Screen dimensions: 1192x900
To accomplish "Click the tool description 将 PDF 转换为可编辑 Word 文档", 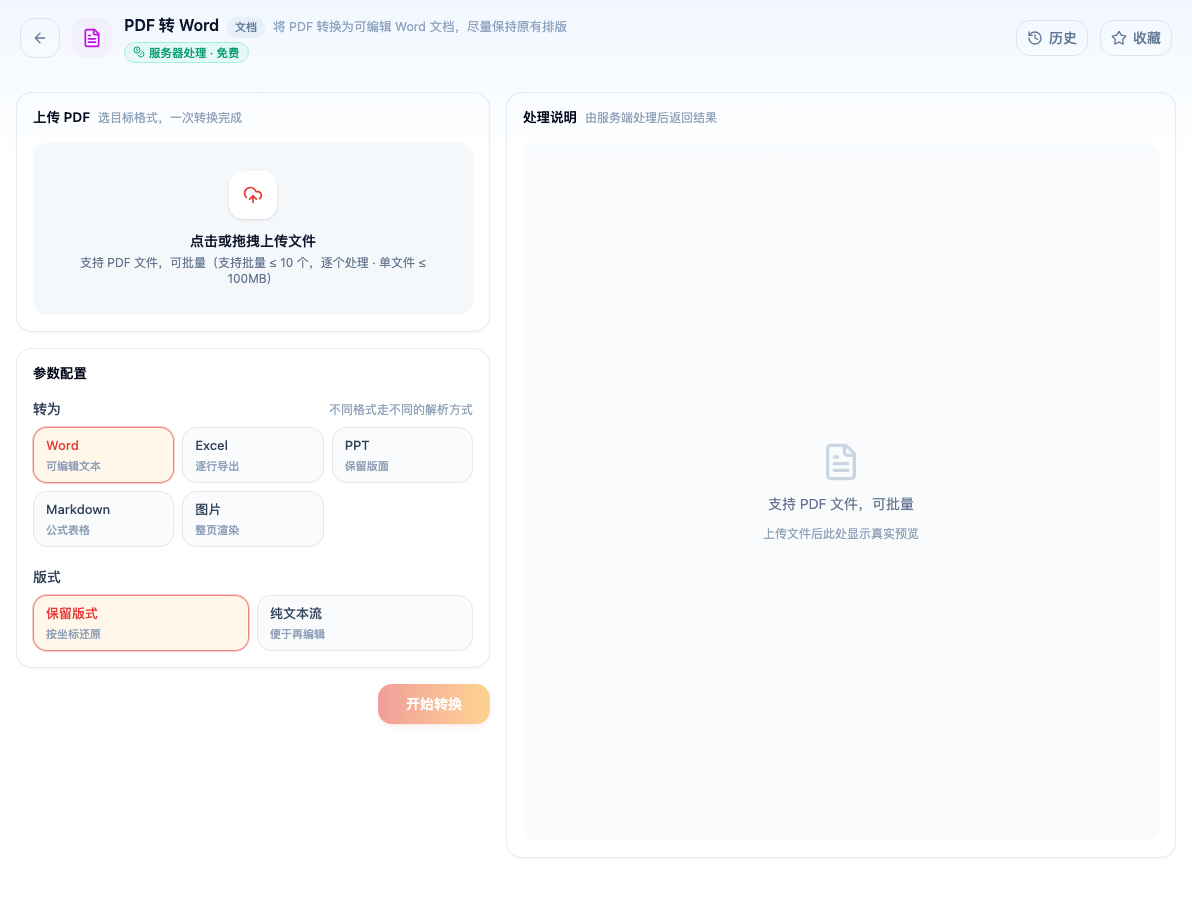I will click(x=420, y=27).
